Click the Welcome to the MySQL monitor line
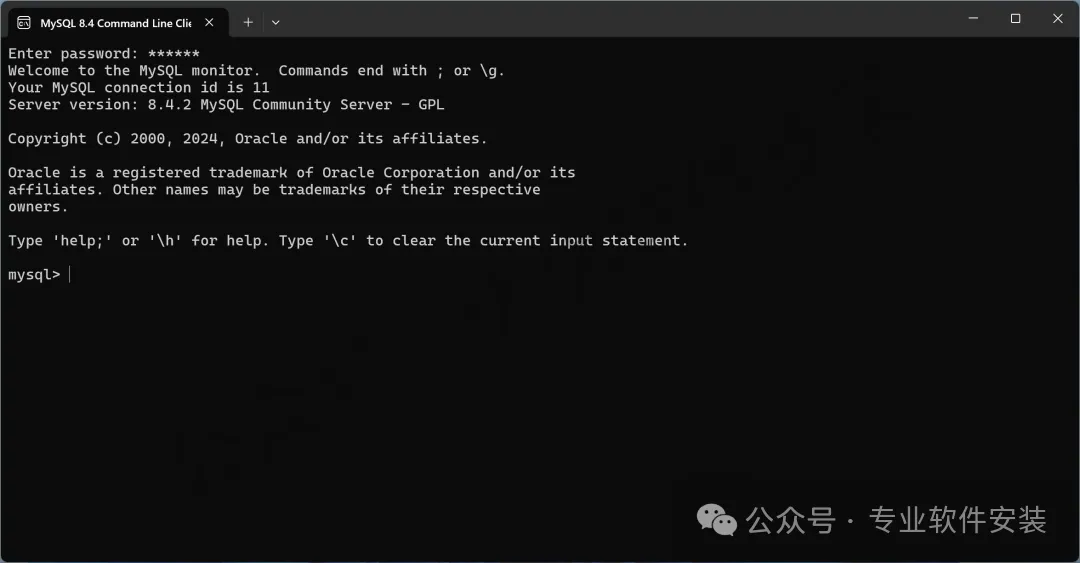Screen dimensions: 1080x563 [x=256, y=71]
